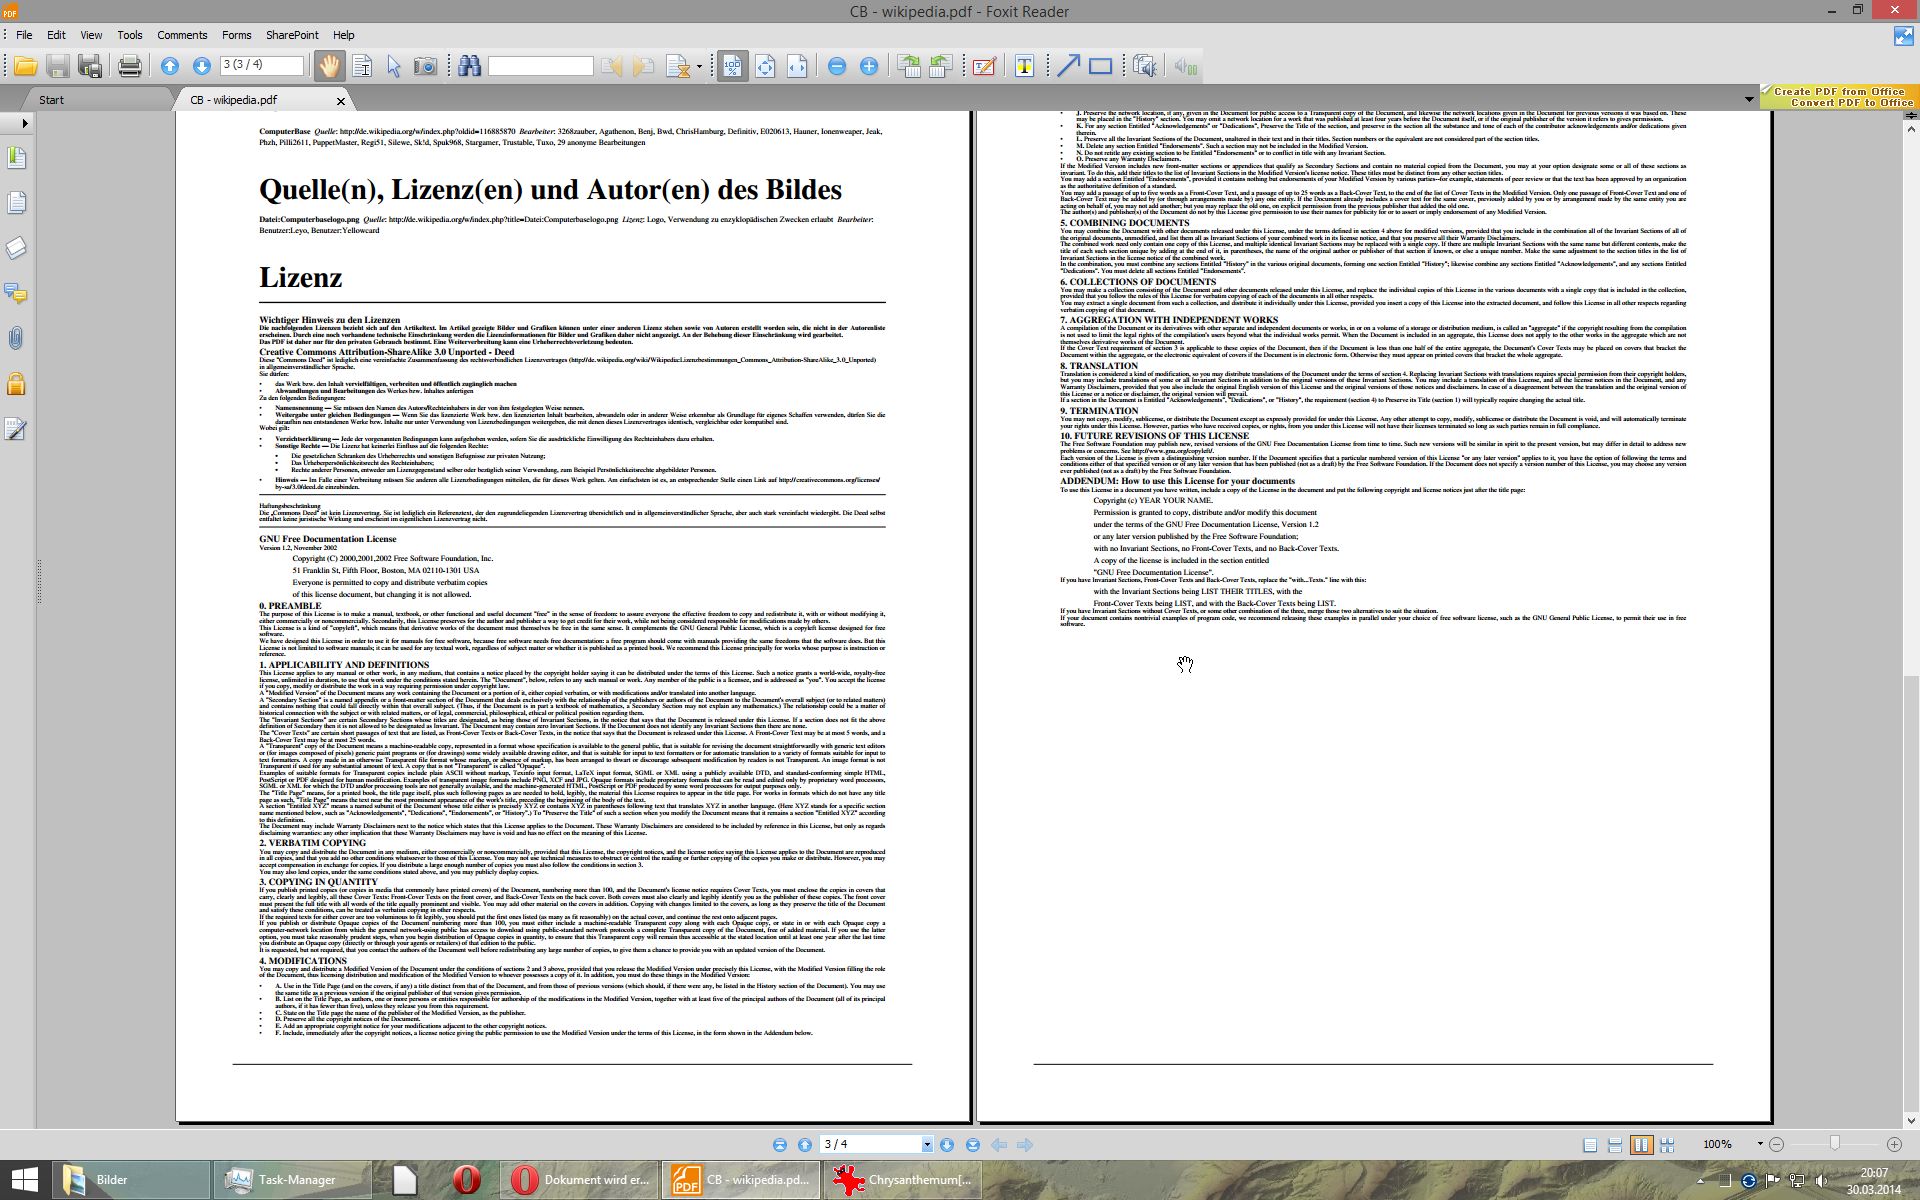Expand the navigation panel arrow
The width and height of the screenshot is (1920, 1200).
click(x=25, y=123)
